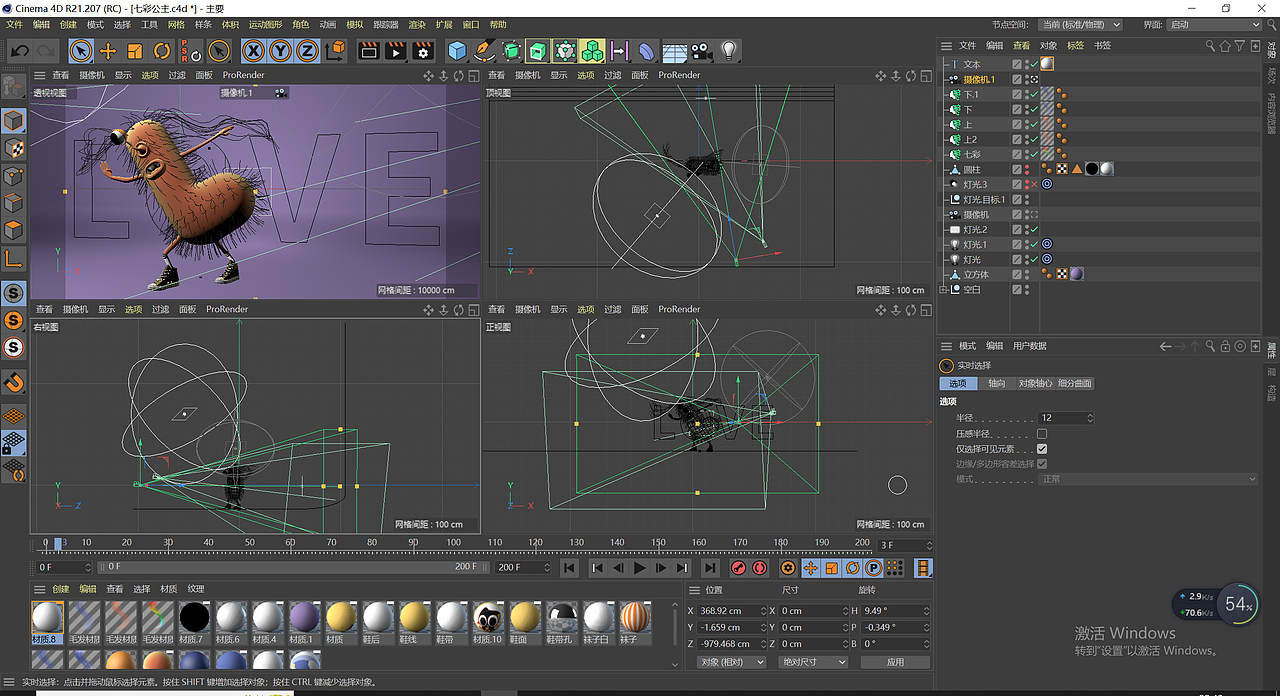Screen dimensions: 1280x696
Task: Open ProRender menu in top viewport
Action: coord(679,75)
